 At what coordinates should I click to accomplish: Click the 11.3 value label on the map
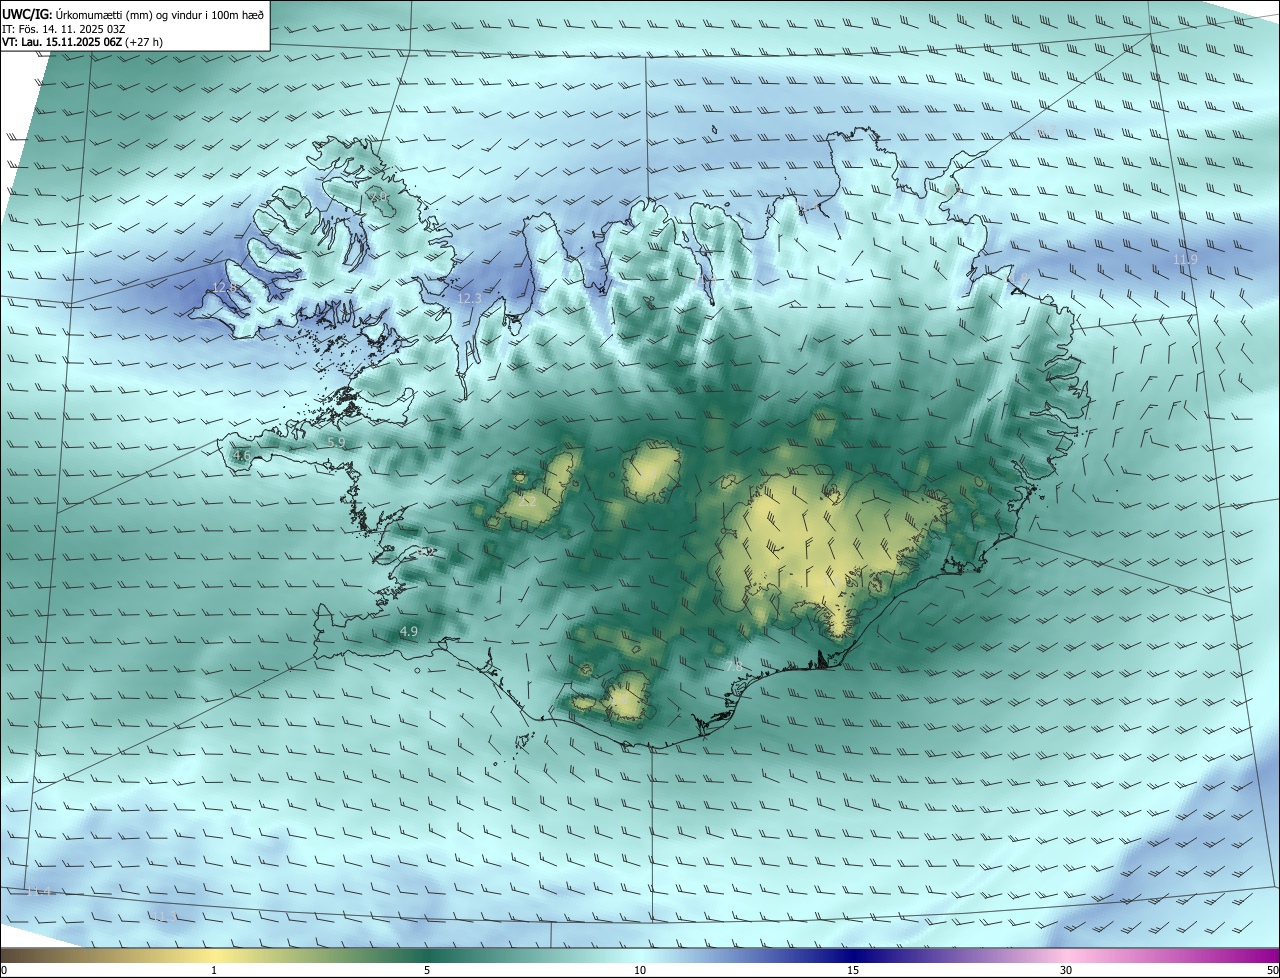[163, 916]
